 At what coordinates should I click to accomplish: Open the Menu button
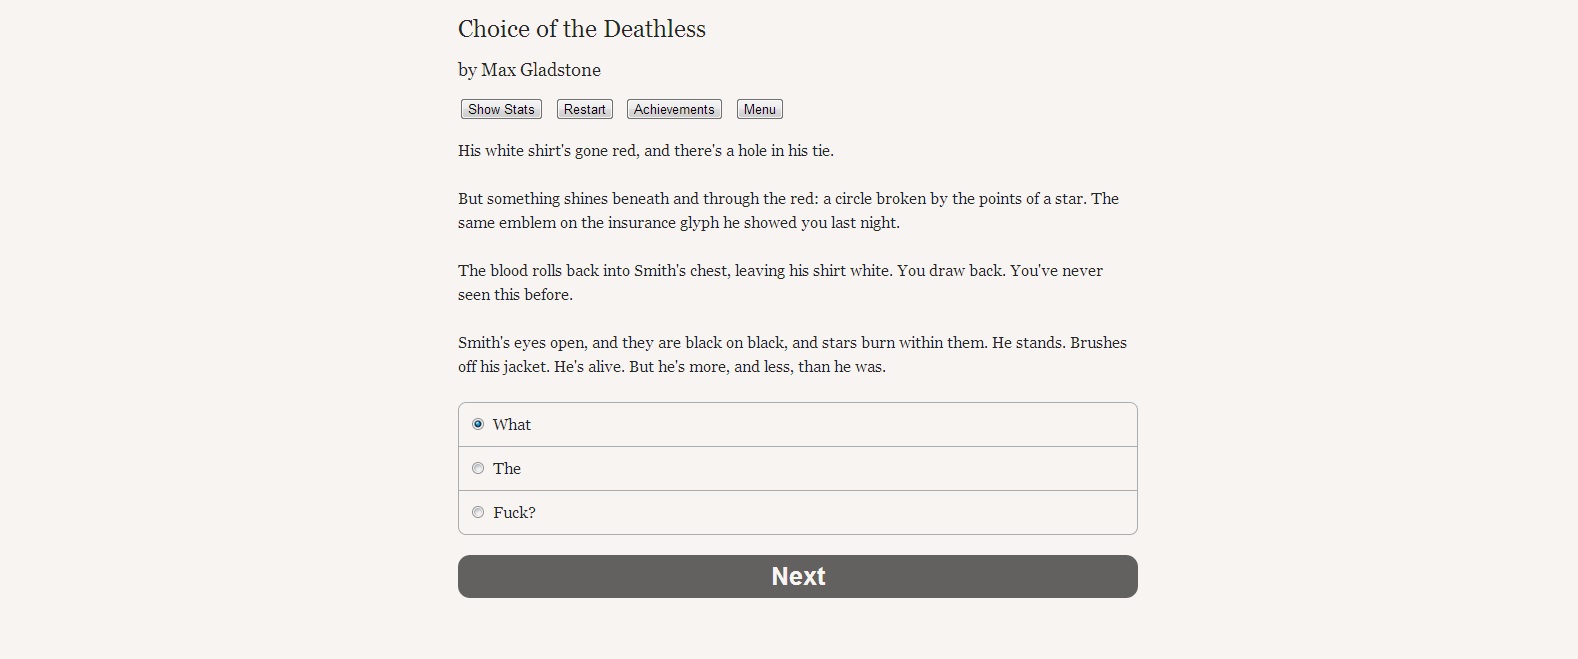(759, 109)
